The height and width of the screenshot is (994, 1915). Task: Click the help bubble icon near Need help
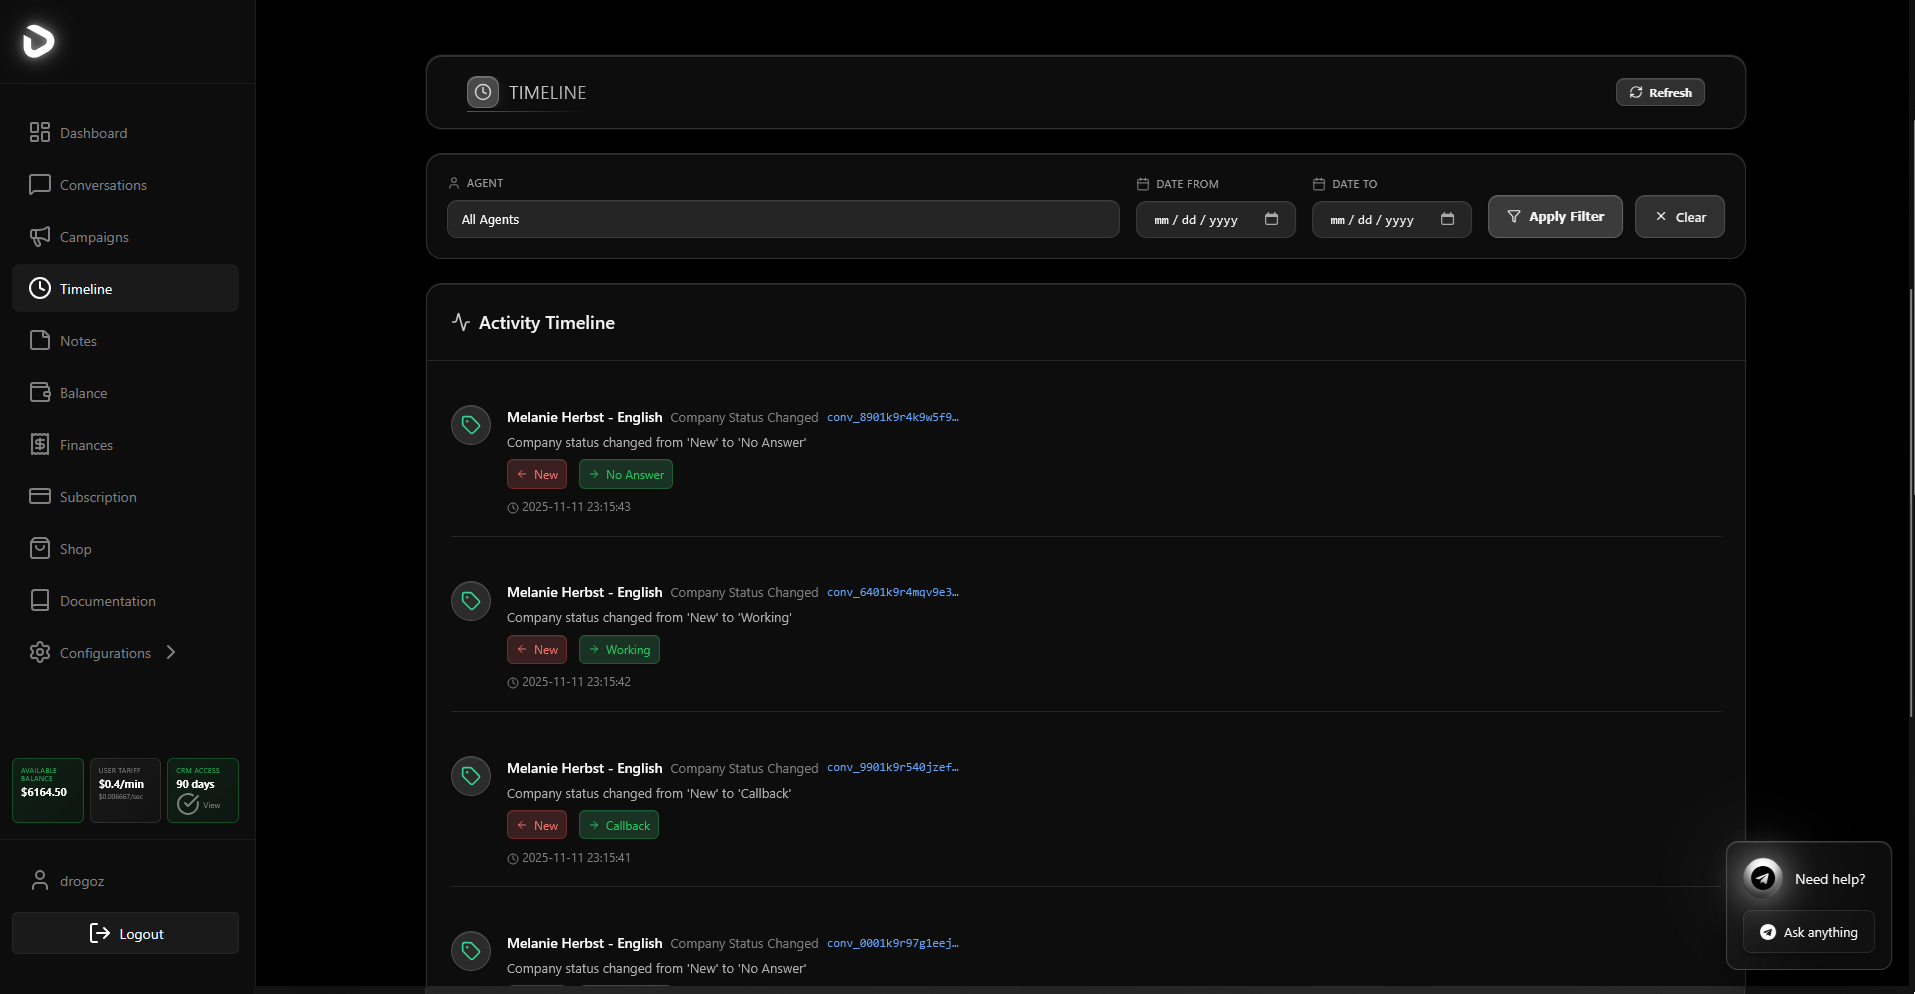coord(1761,877)
